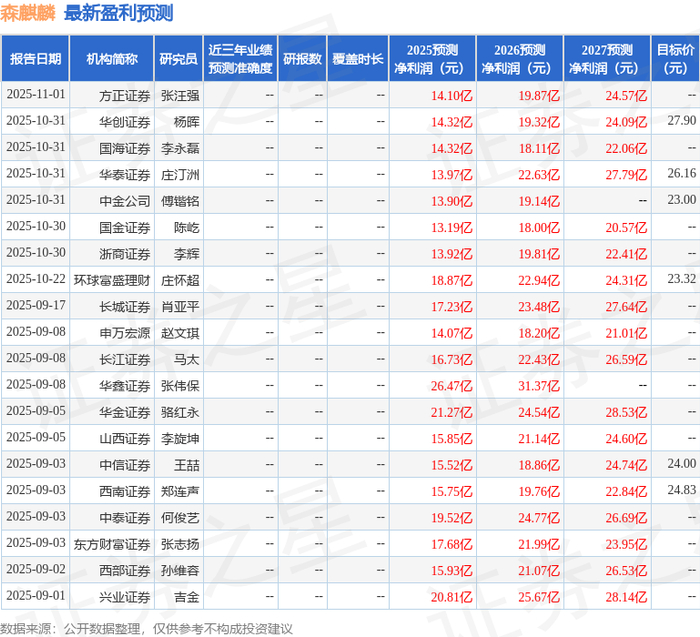Select analyst 骆红永

180,412
